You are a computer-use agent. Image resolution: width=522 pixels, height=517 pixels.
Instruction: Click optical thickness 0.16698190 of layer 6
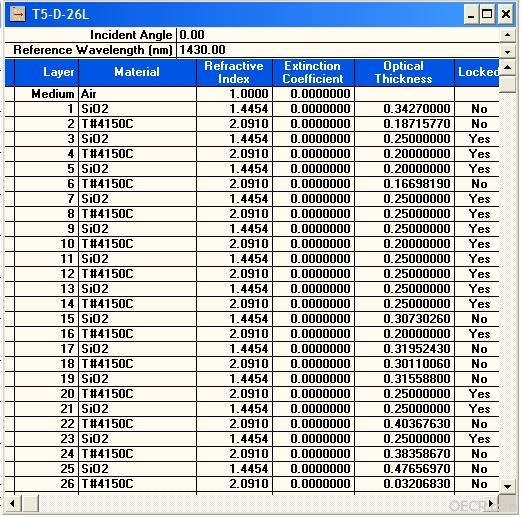coord(404,184)
